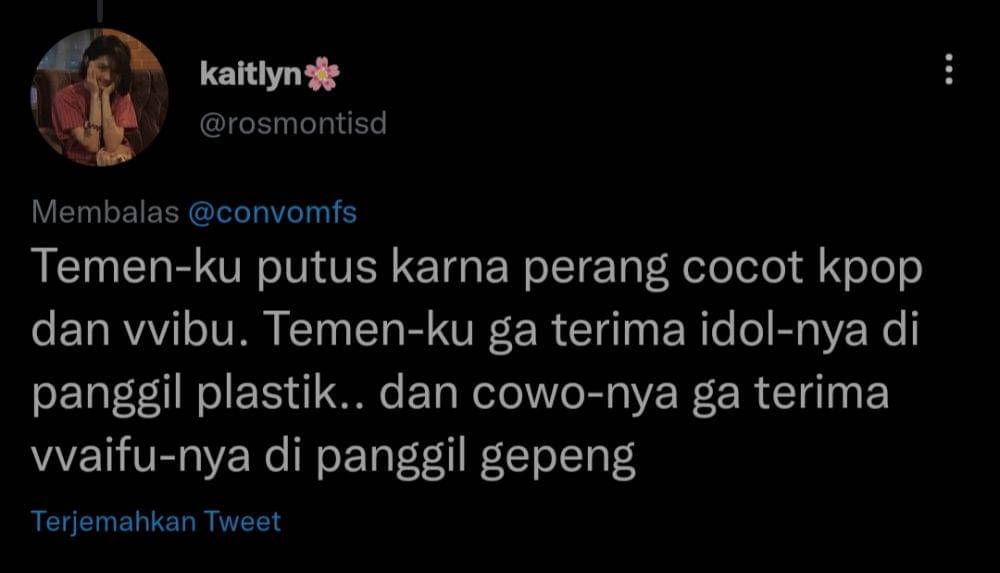Open the @rosmontisd handle profile

click(x=293, y=123)
